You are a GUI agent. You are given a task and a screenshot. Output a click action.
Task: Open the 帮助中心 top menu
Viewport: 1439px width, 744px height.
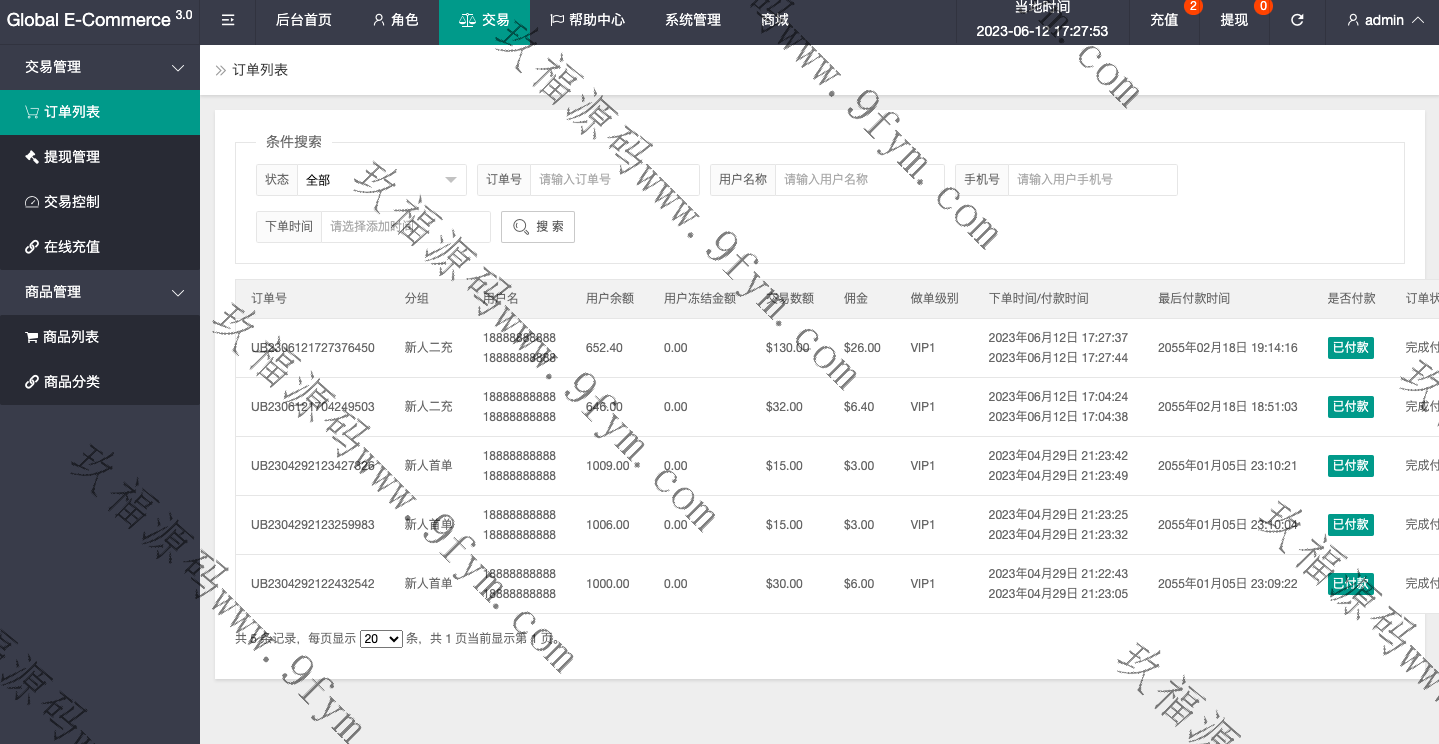(x=588, y=20)
